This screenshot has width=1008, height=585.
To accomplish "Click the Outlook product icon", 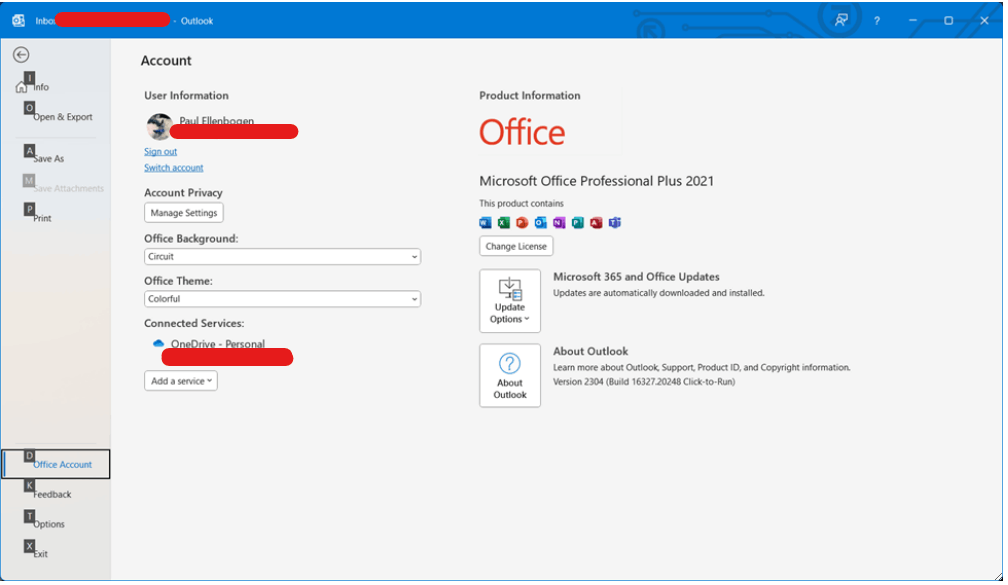I will point(541,223).
